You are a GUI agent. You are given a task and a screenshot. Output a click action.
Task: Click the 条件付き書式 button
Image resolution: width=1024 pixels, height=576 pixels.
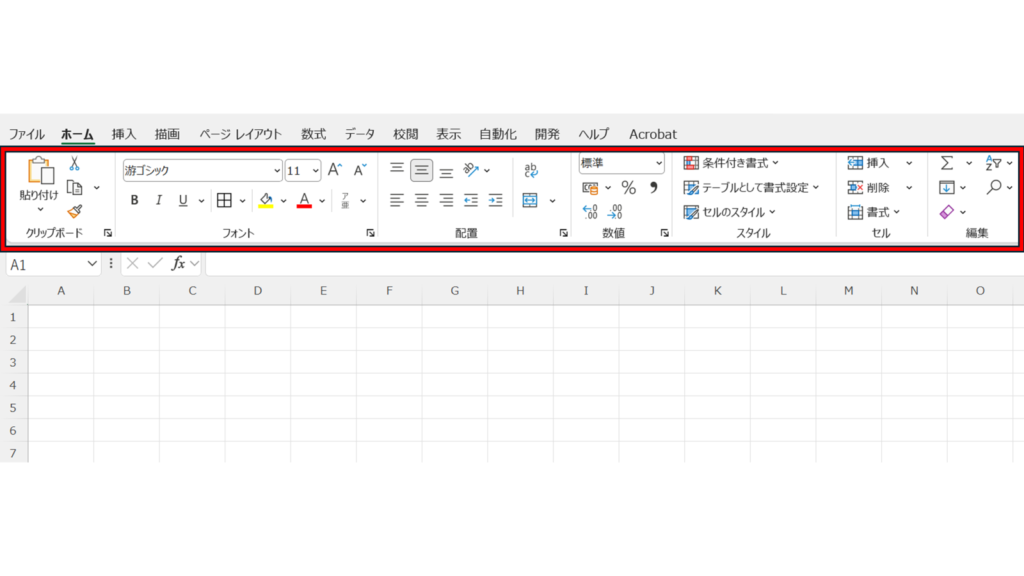click(x=731, y=163)
